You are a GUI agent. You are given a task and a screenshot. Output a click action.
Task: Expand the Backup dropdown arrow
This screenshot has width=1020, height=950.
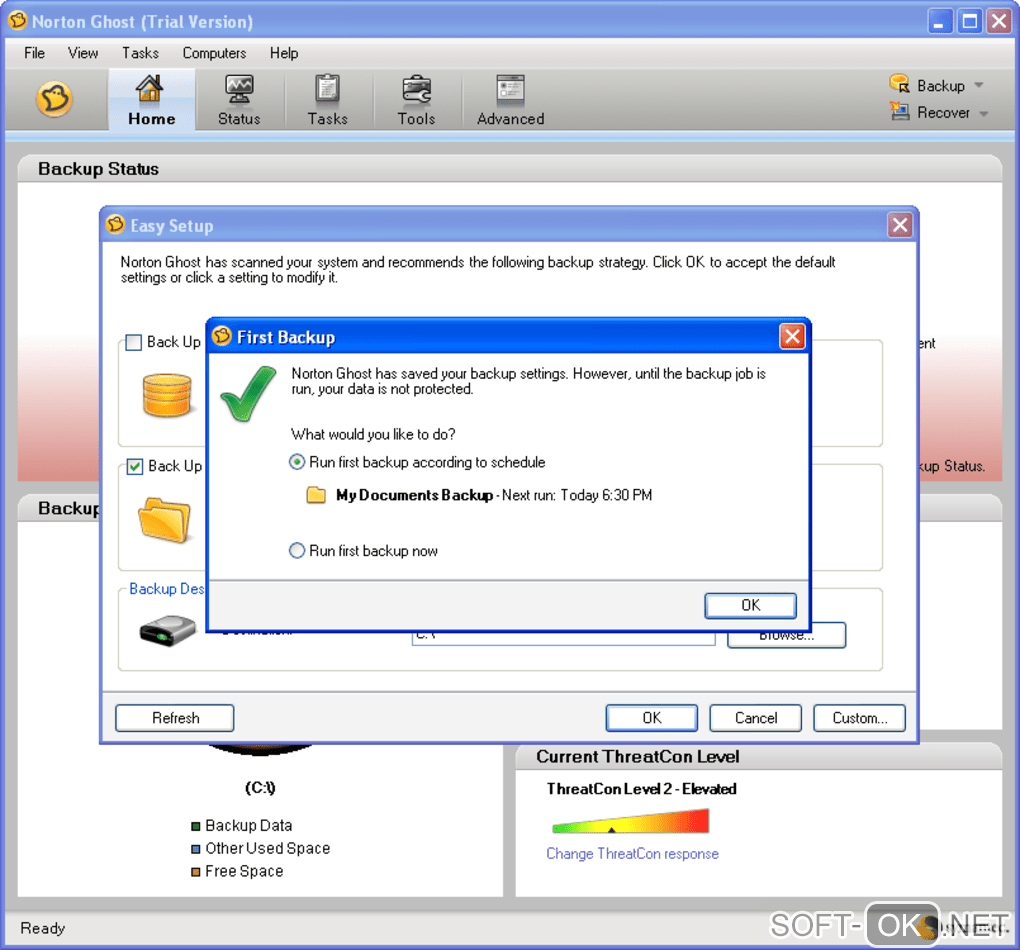pos(979,85)
